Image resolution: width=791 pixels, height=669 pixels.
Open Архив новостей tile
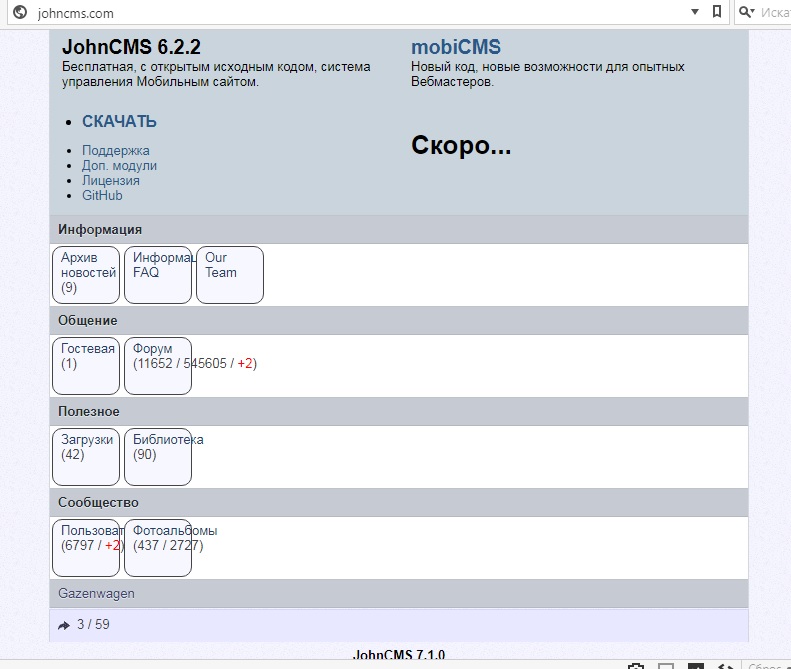(86, 274)
